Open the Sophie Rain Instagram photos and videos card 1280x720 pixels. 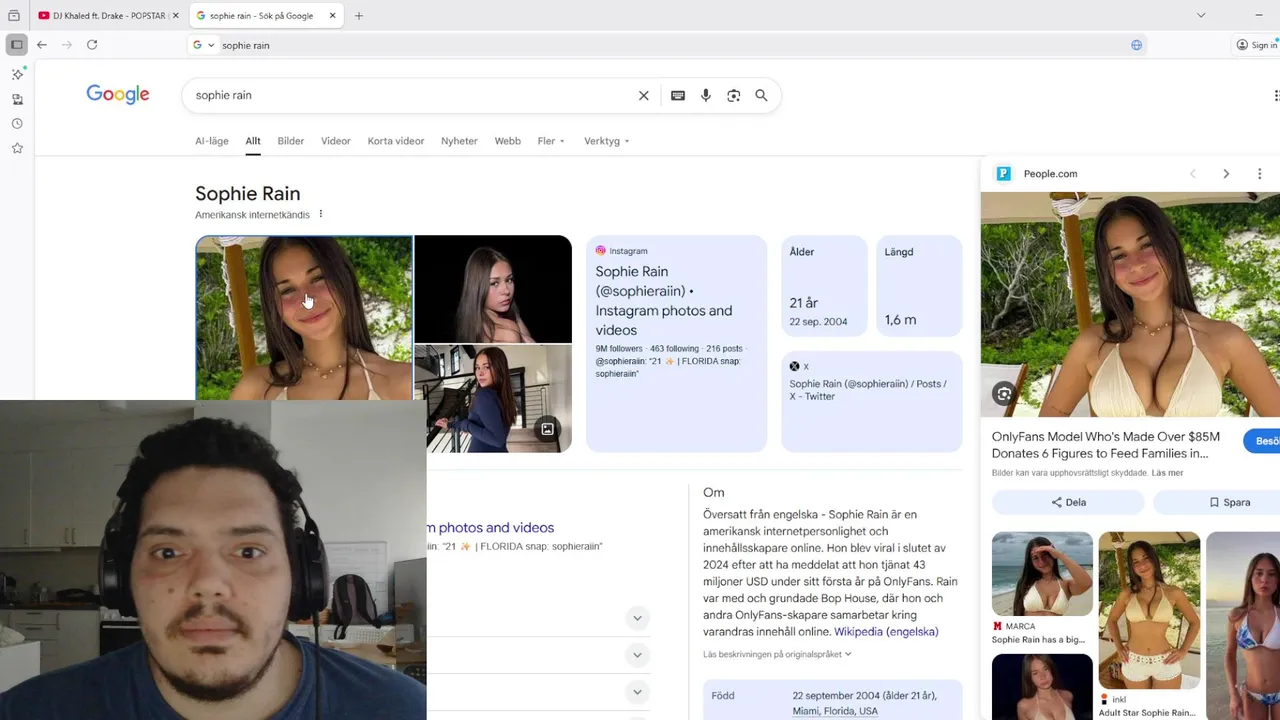(676, 343)
